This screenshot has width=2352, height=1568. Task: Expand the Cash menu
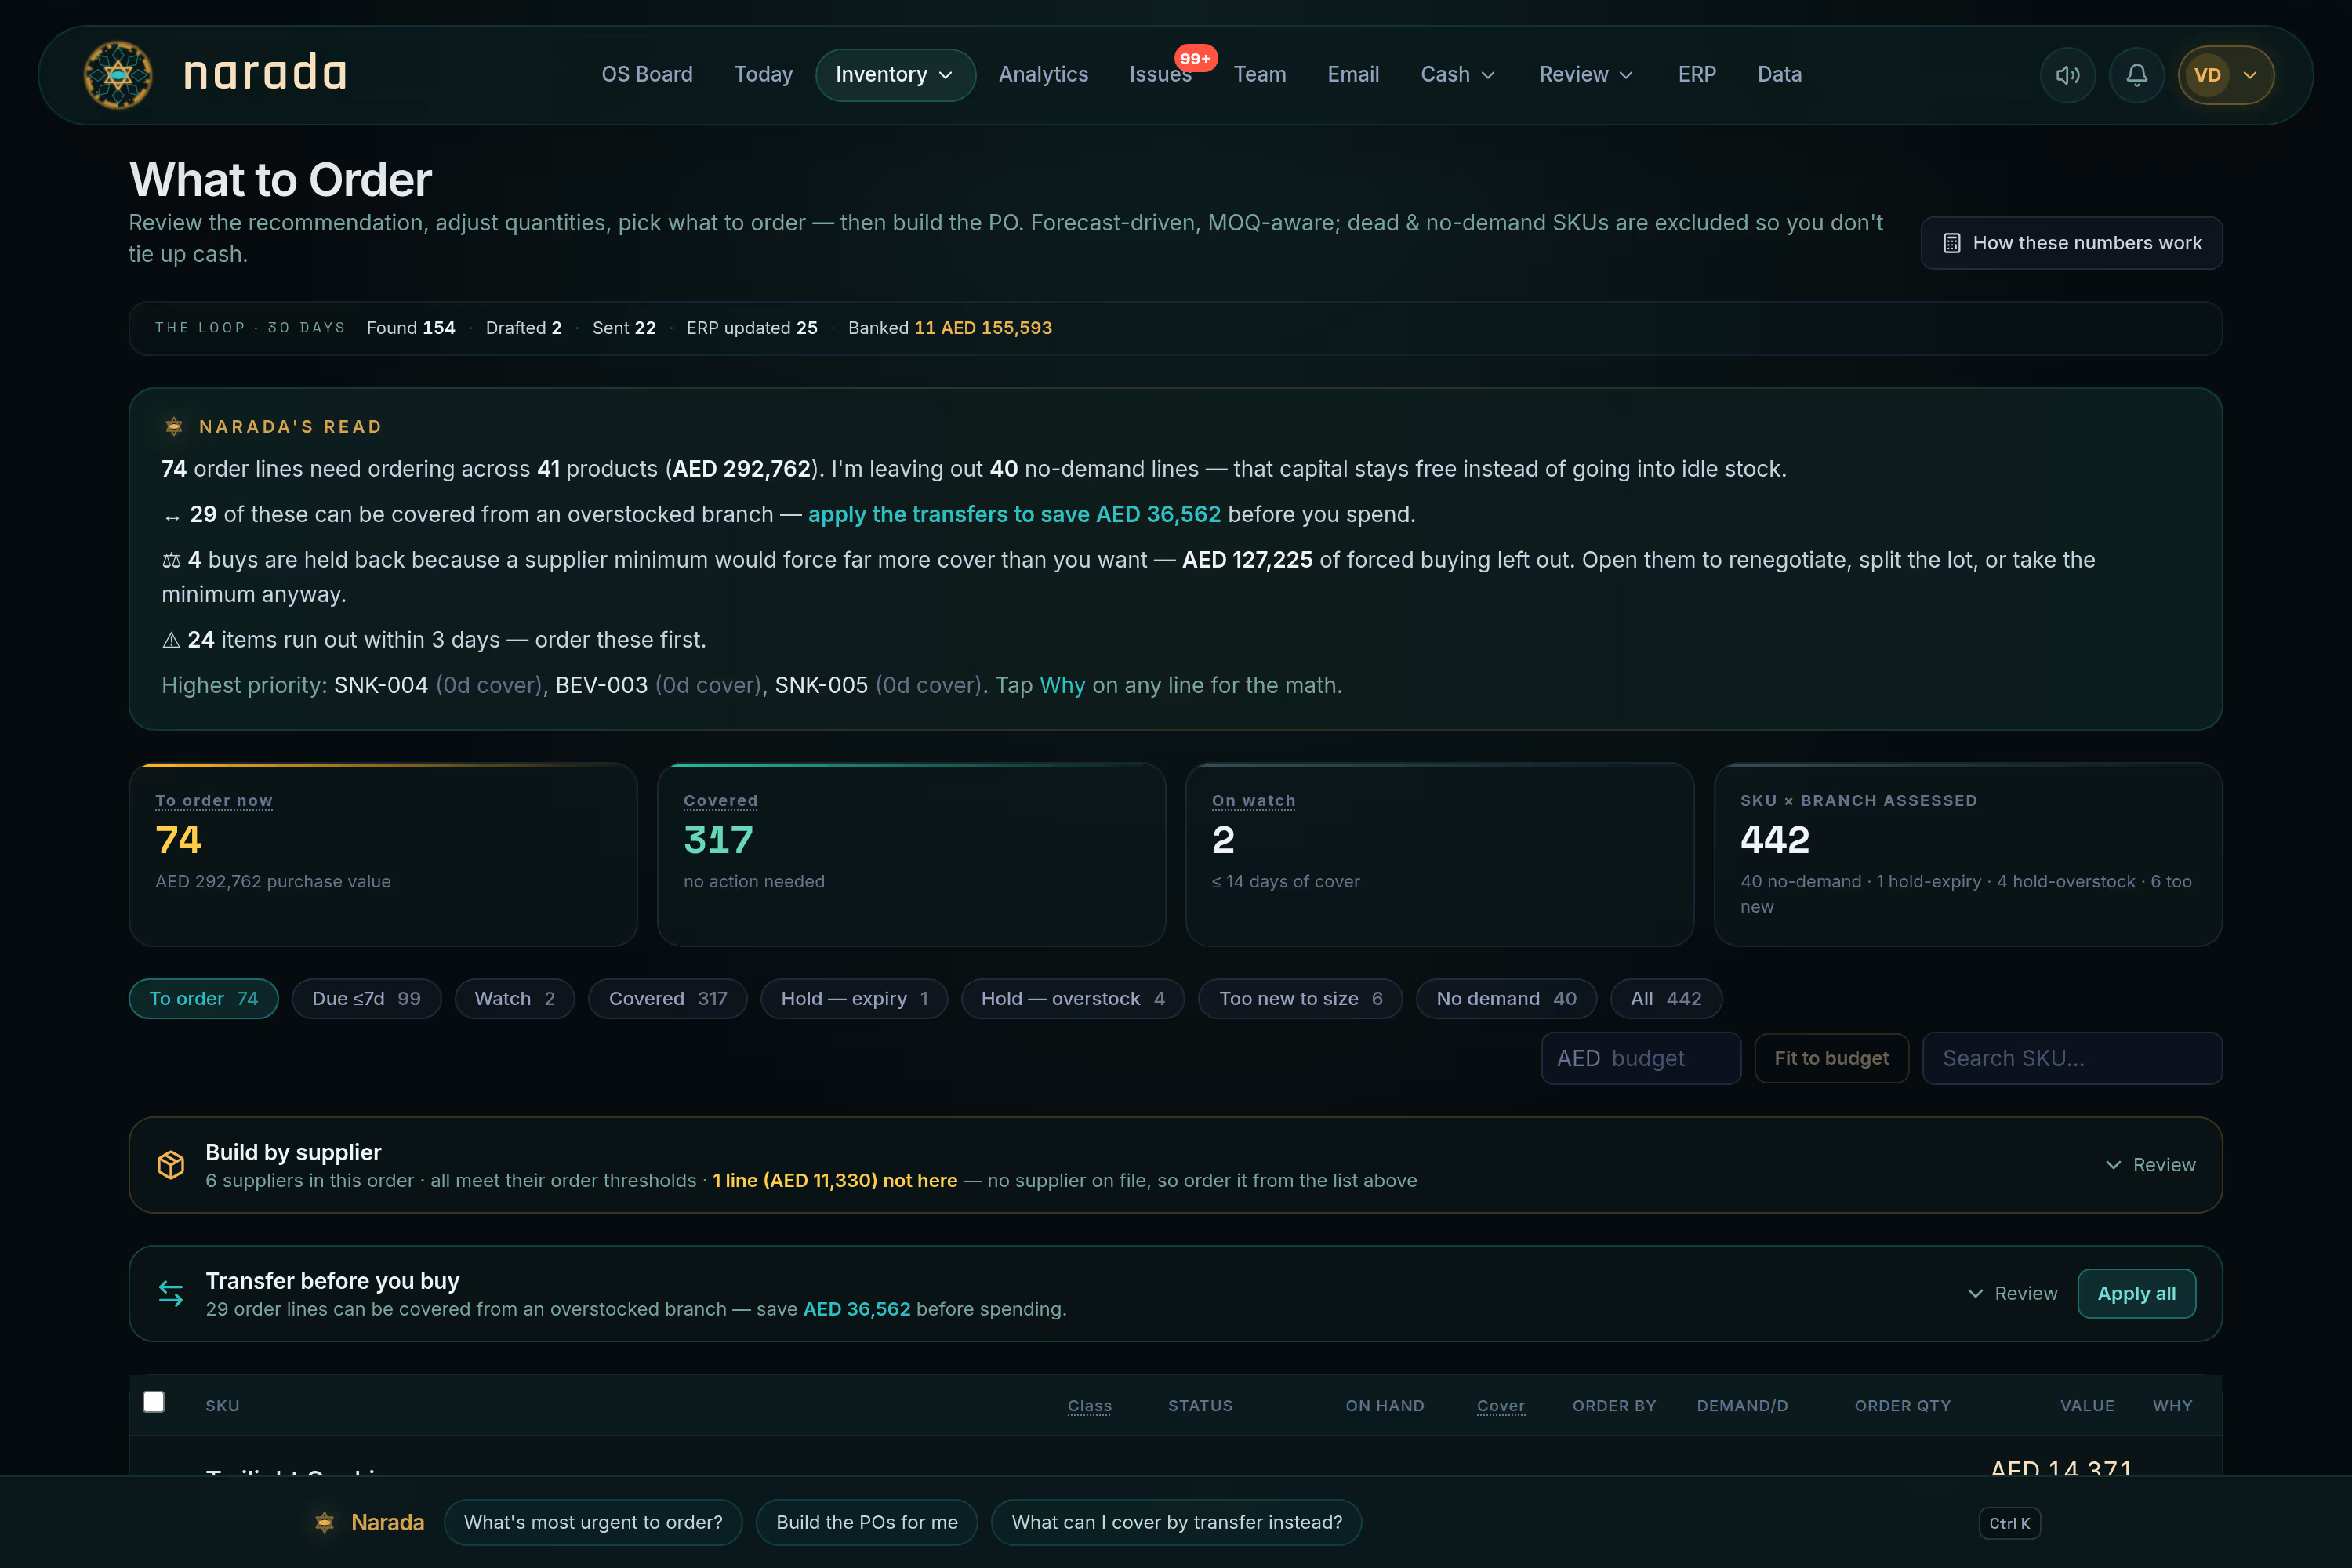click(x=1458, y=75)
